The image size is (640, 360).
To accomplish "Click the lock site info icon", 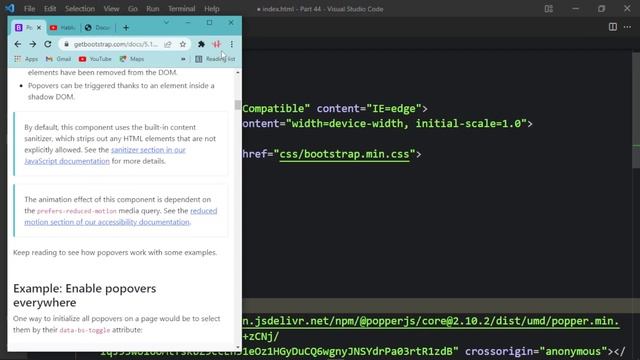I will (x=67, y=44).
